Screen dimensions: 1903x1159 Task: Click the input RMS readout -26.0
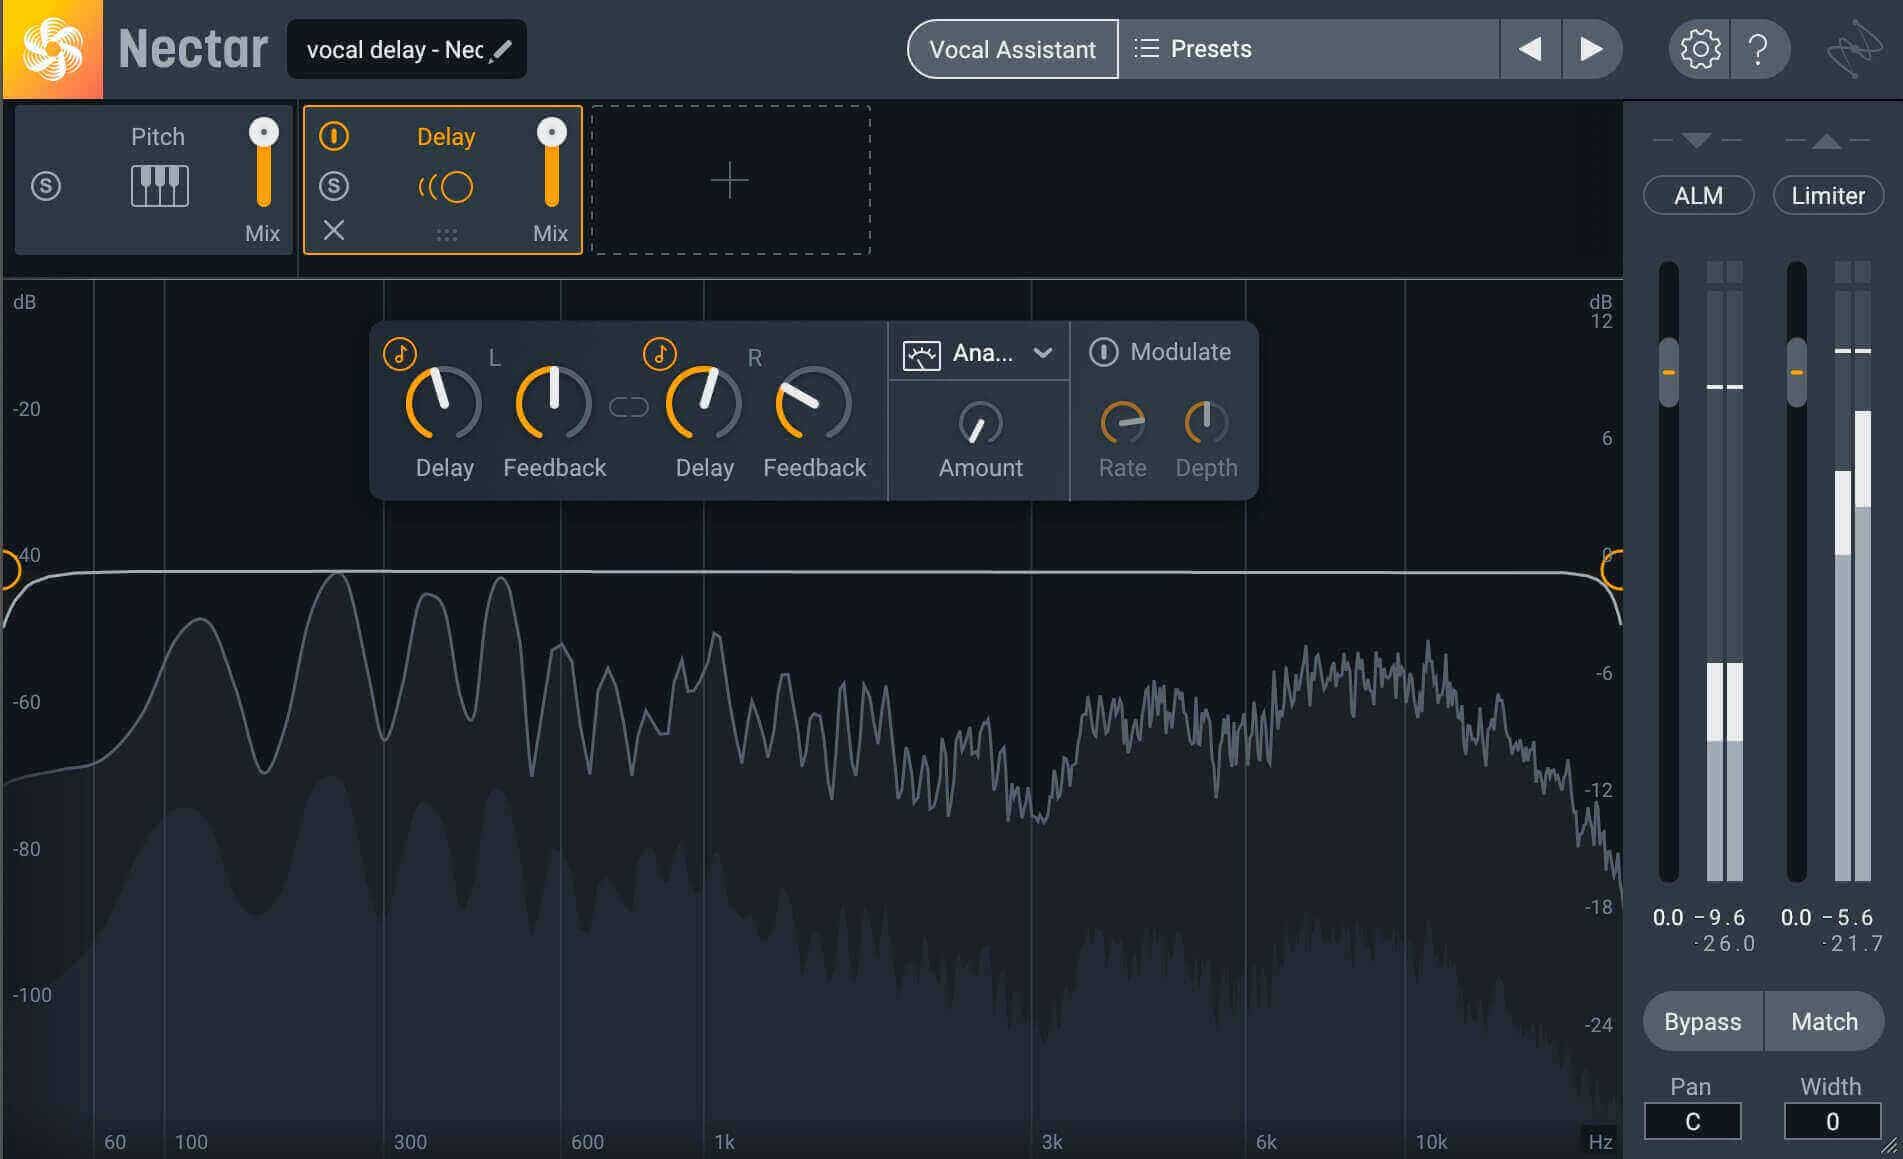pos(1724,943)
